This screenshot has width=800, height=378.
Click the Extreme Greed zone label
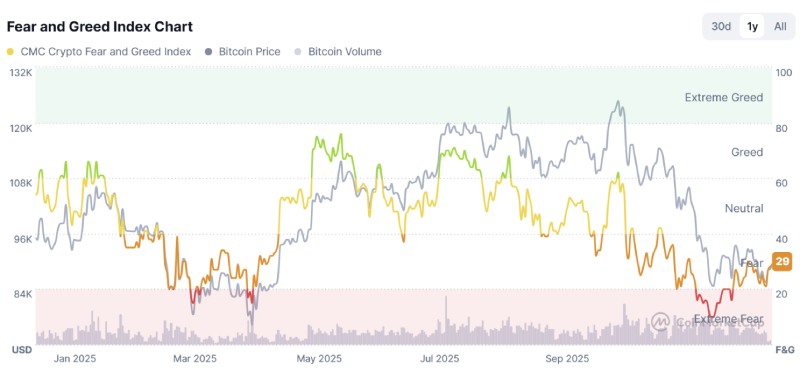tap(724, 97)
